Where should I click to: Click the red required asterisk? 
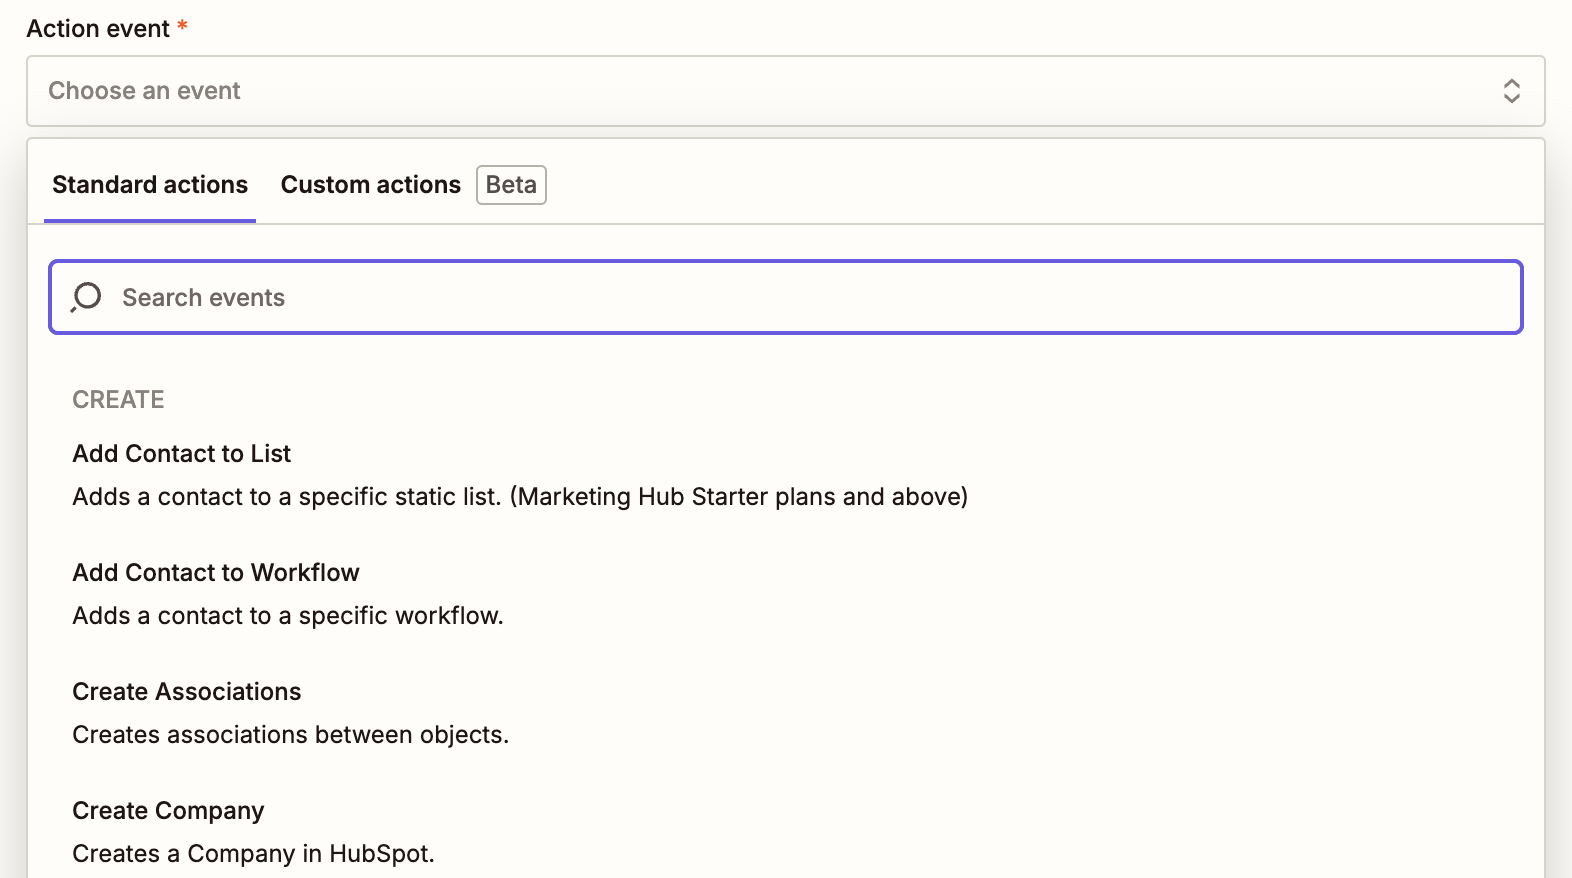182,25
